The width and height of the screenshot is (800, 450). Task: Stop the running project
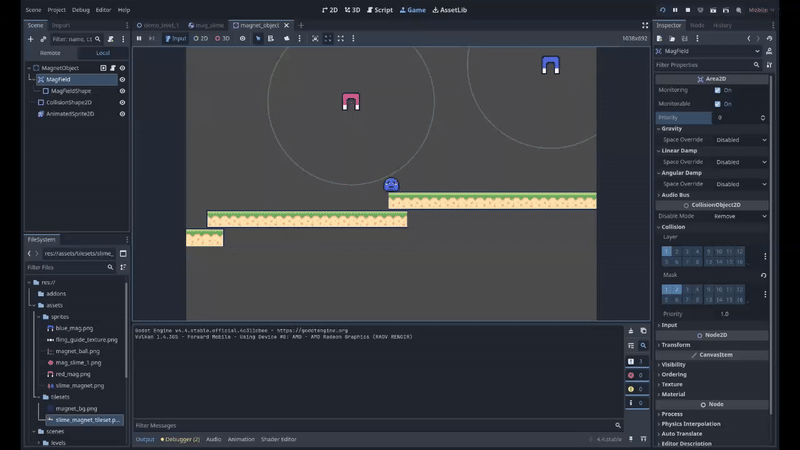coord(688,10)
